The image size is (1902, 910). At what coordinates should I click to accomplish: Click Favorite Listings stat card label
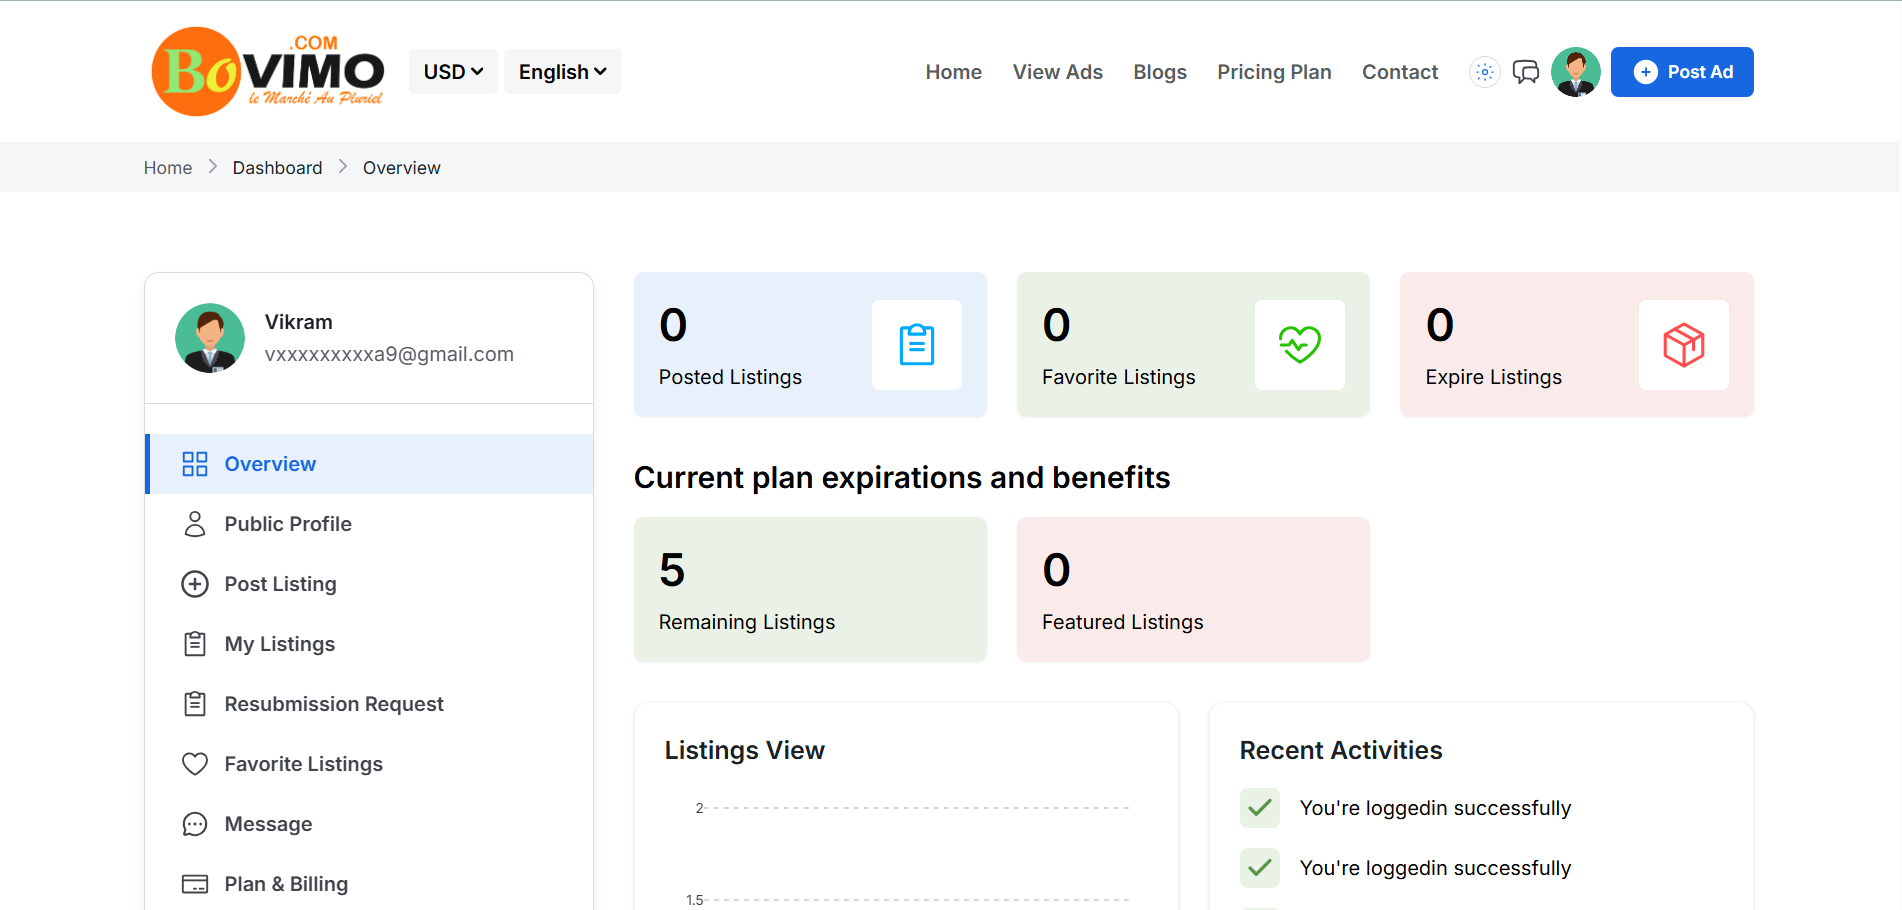tap(1118, 377)
